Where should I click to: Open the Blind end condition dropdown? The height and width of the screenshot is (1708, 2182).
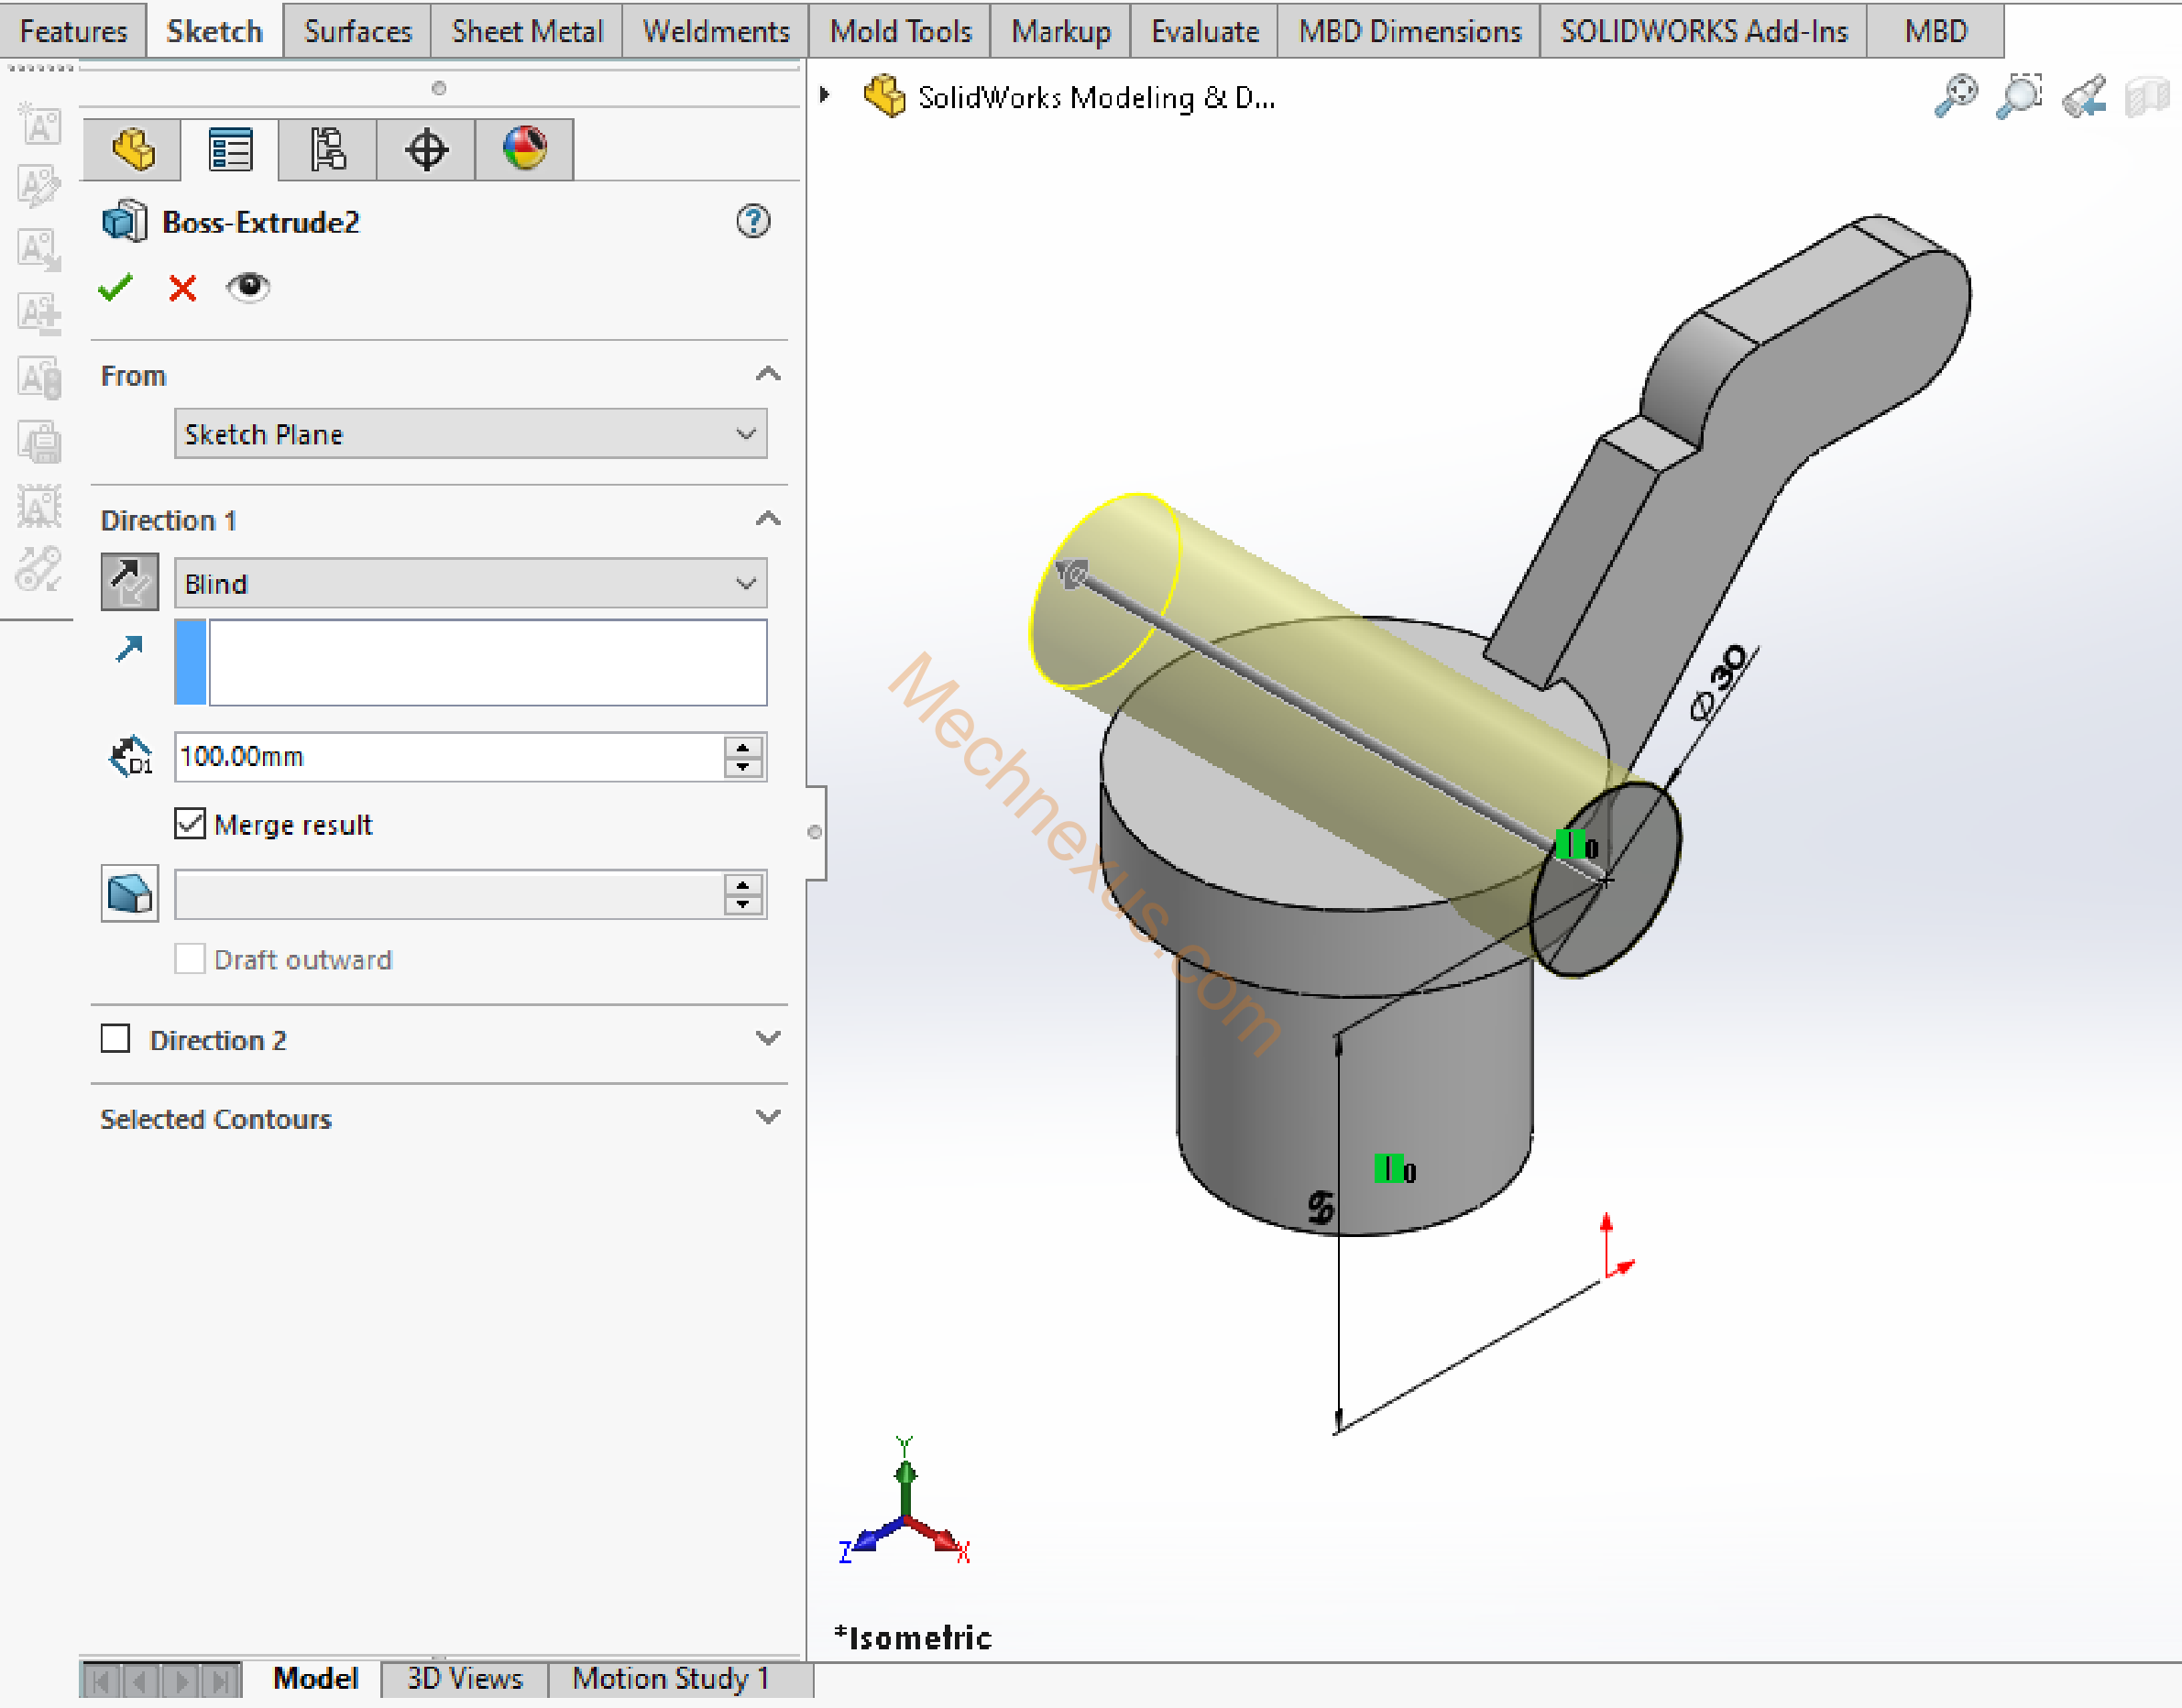click(470, 583)
